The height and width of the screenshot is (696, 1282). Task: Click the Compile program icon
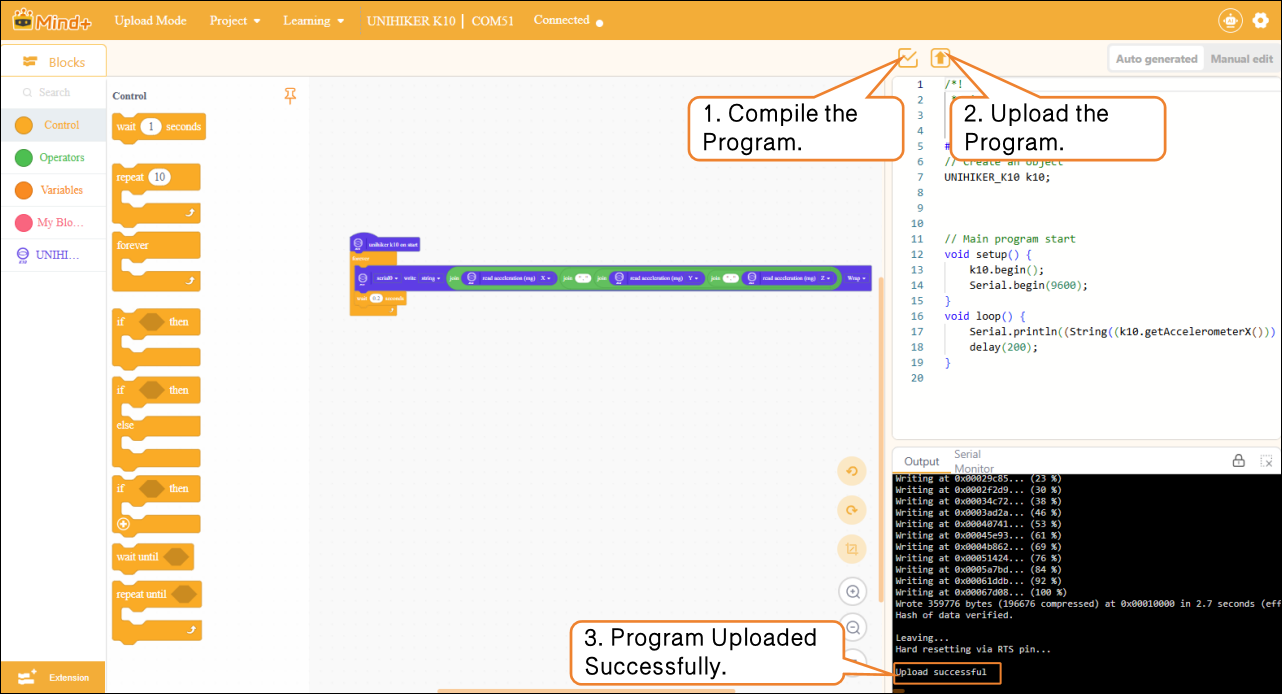tap(907, 58)
